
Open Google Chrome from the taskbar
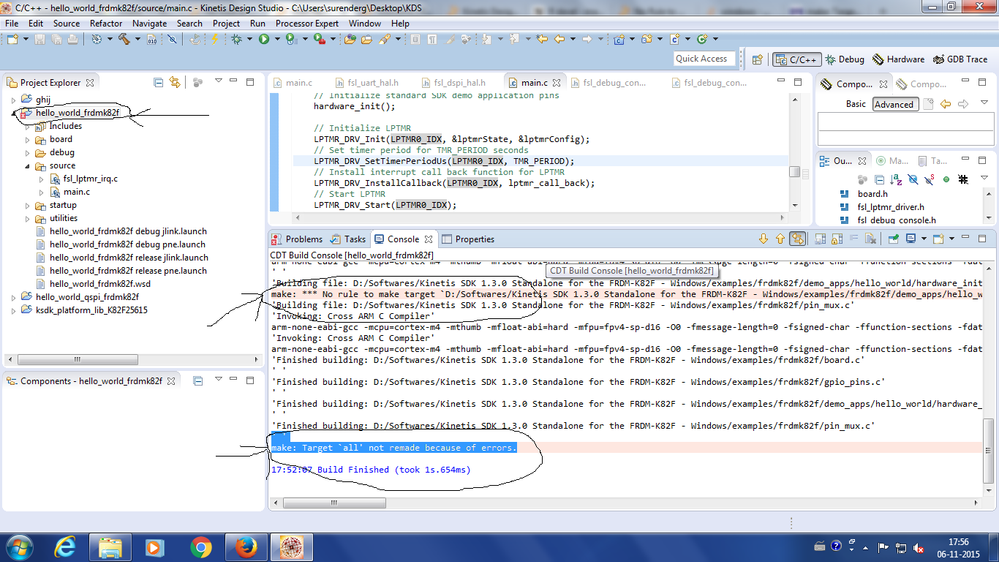click(201, 547)
